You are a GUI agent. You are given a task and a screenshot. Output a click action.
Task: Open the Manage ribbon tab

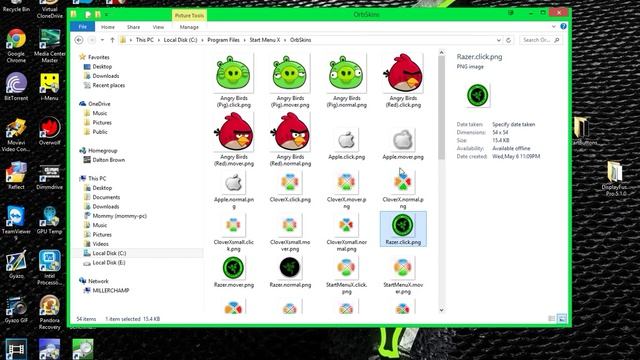[189, 27]
